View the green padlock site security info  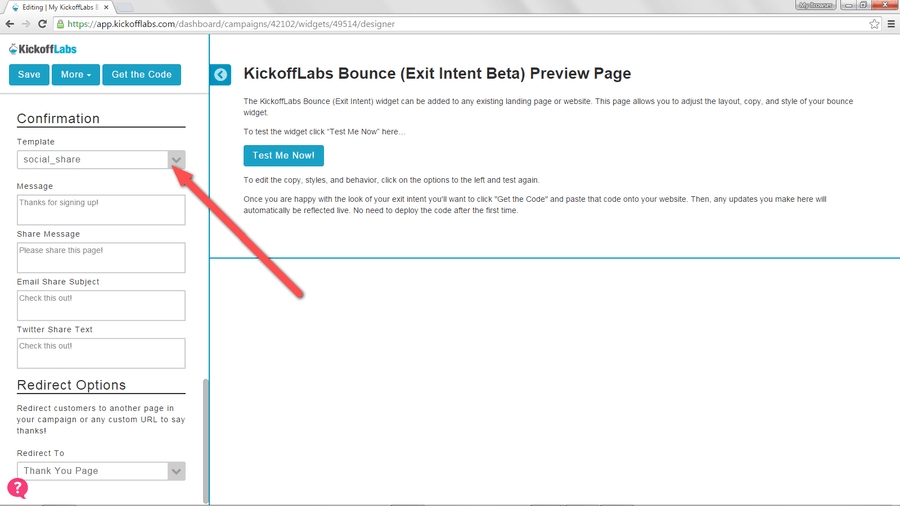click(x=60, y=24)
